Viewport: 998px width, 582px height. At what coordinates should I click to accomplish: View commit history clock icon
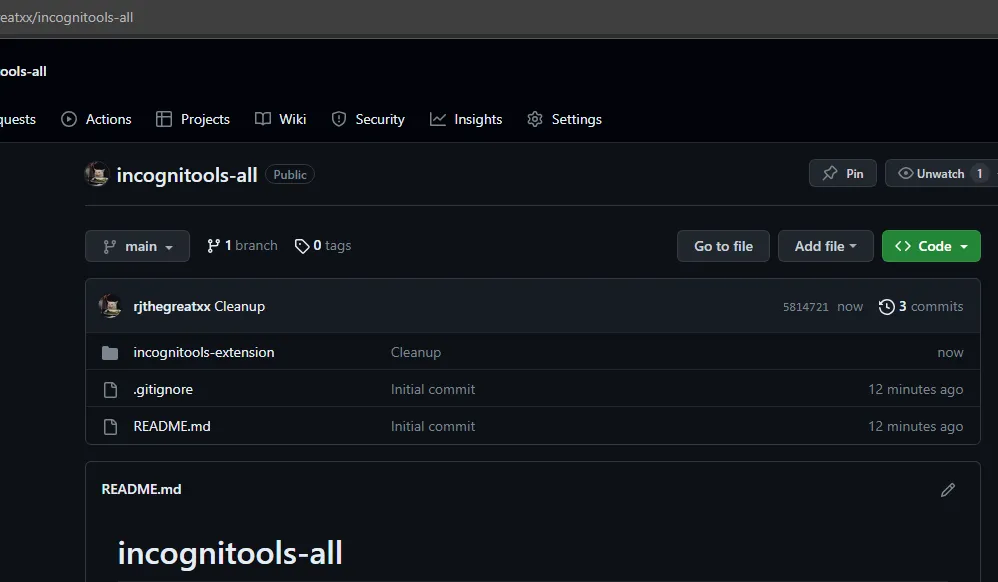887,307
